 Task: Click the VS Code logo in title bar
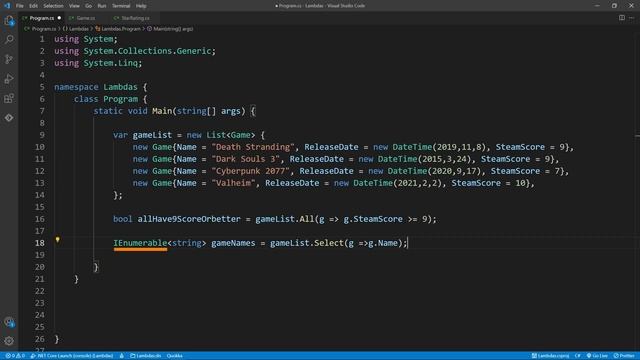pos(7,6)
